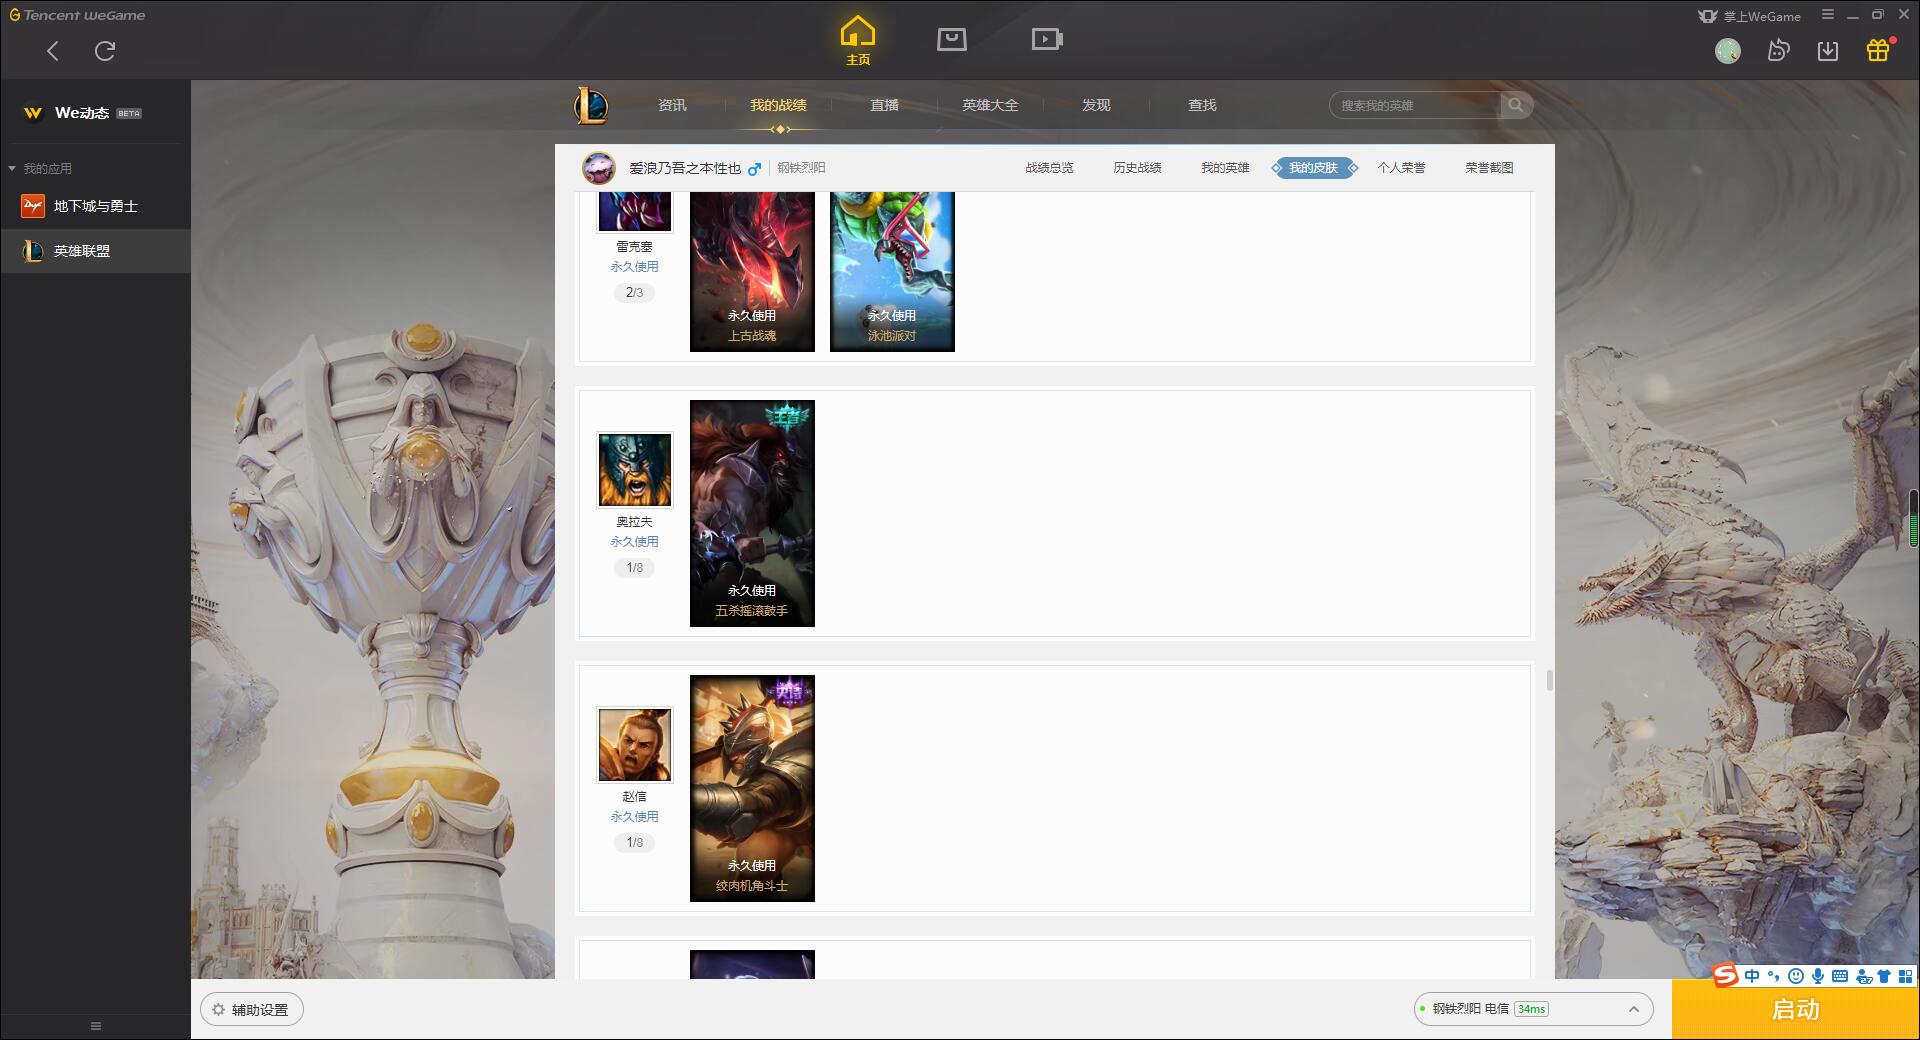The image size is (1920, 1040).
Task: Click the round user avatar in top bar
Action: (x=1728, y=51)
